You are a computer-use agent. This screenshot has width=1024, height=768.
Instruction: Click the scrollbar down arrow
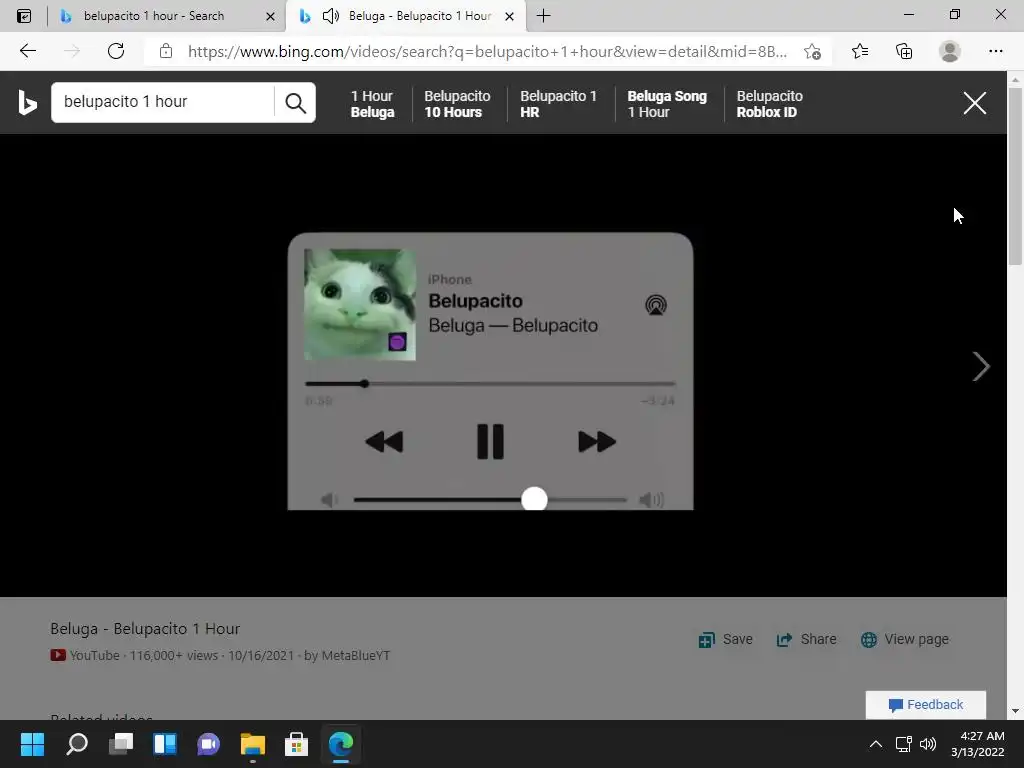click(x=1015, y=711)
